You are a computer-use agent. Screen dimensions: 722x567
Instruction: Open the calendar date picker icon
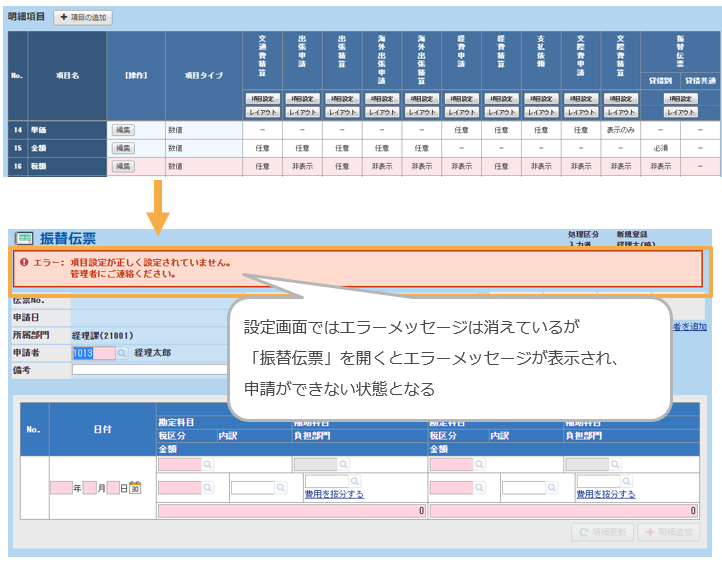coord(135,488)
